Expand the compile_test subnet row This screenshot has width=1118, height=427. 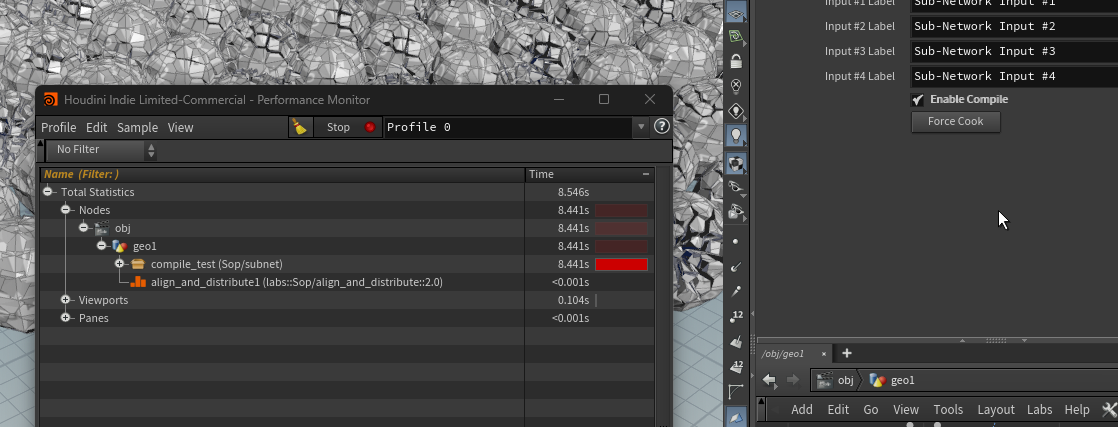coord(119,264)
